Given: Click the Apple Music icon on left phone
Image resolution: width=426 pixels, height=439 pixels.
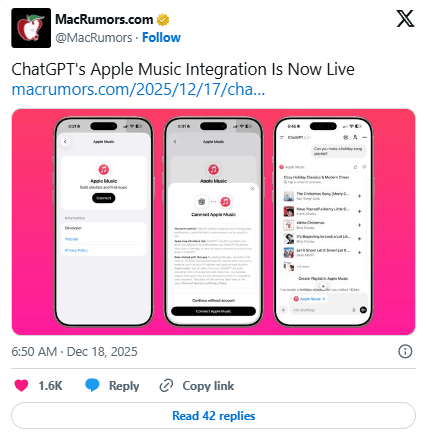Looking at the screenshot, I should [x=104, y=169].
